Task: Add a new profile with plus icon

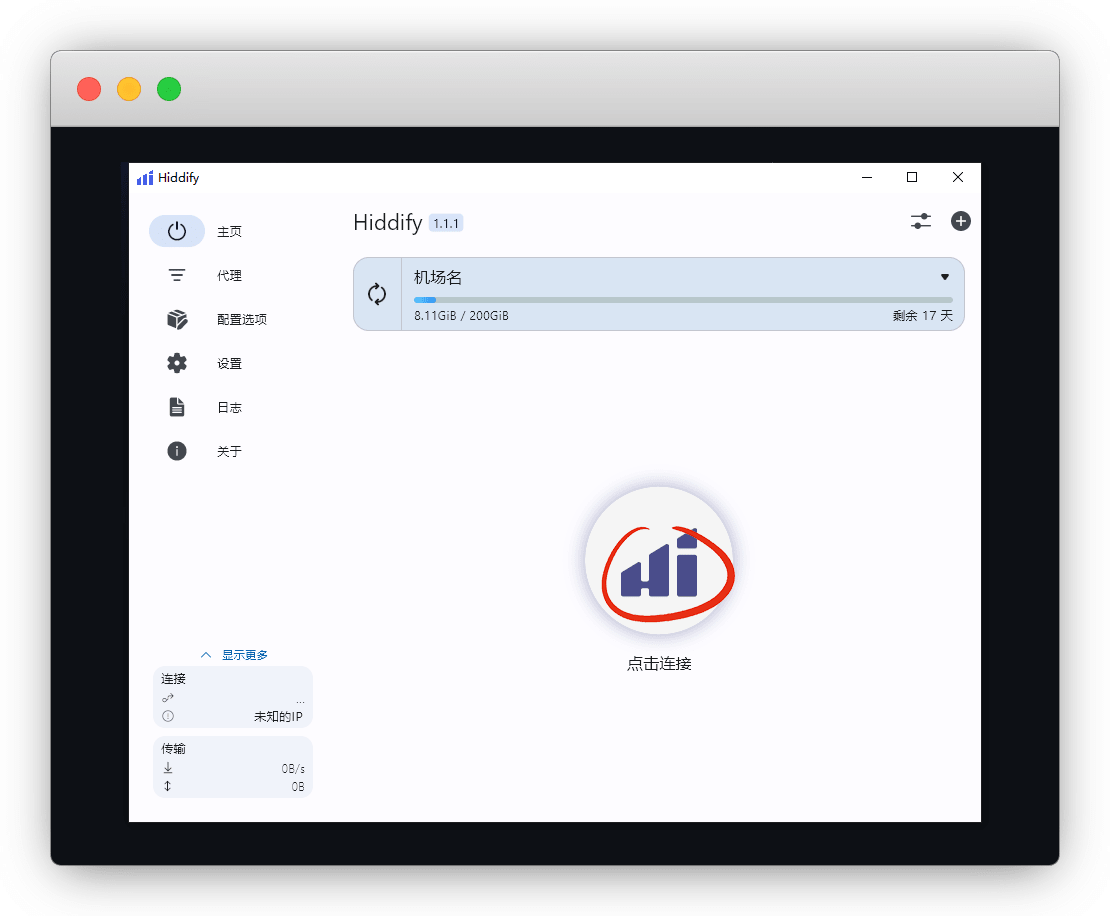Action: [960, 221]
